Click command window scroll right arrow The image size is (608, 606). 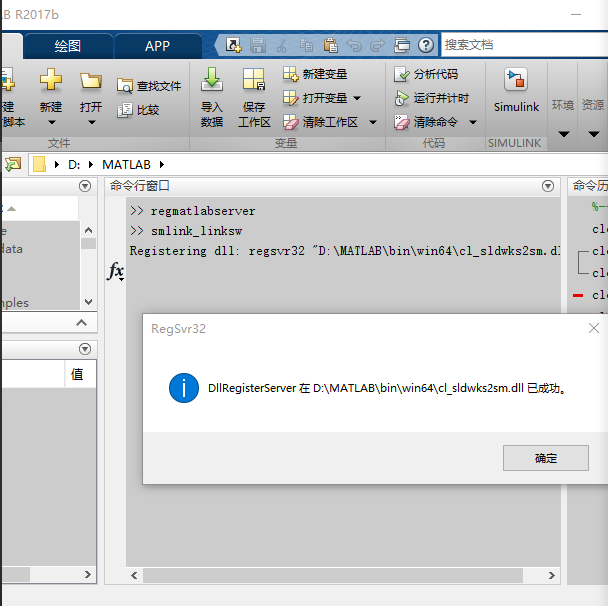(551, 575)
